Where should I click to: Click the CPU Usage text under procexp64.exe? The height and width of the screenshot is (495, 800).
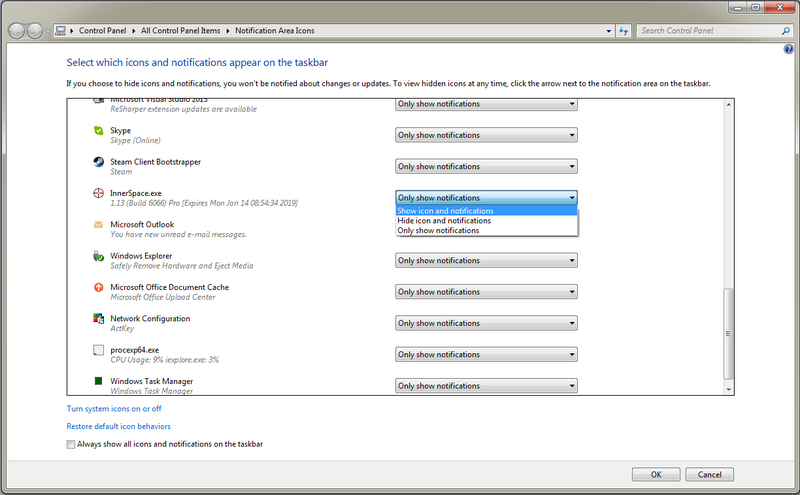[x=164, y=360]
